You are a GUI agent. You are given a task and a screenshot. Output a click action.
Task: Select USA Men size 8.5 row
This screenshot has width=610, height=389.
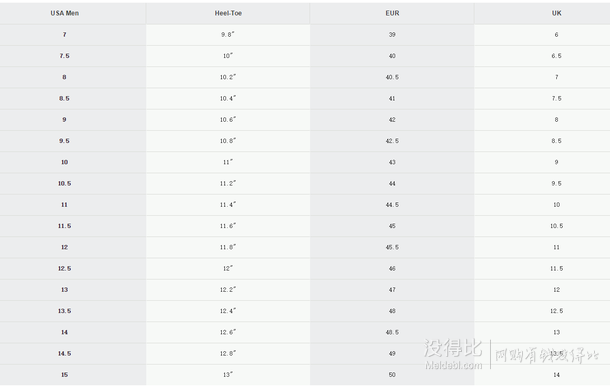click(x=305, y=99)
